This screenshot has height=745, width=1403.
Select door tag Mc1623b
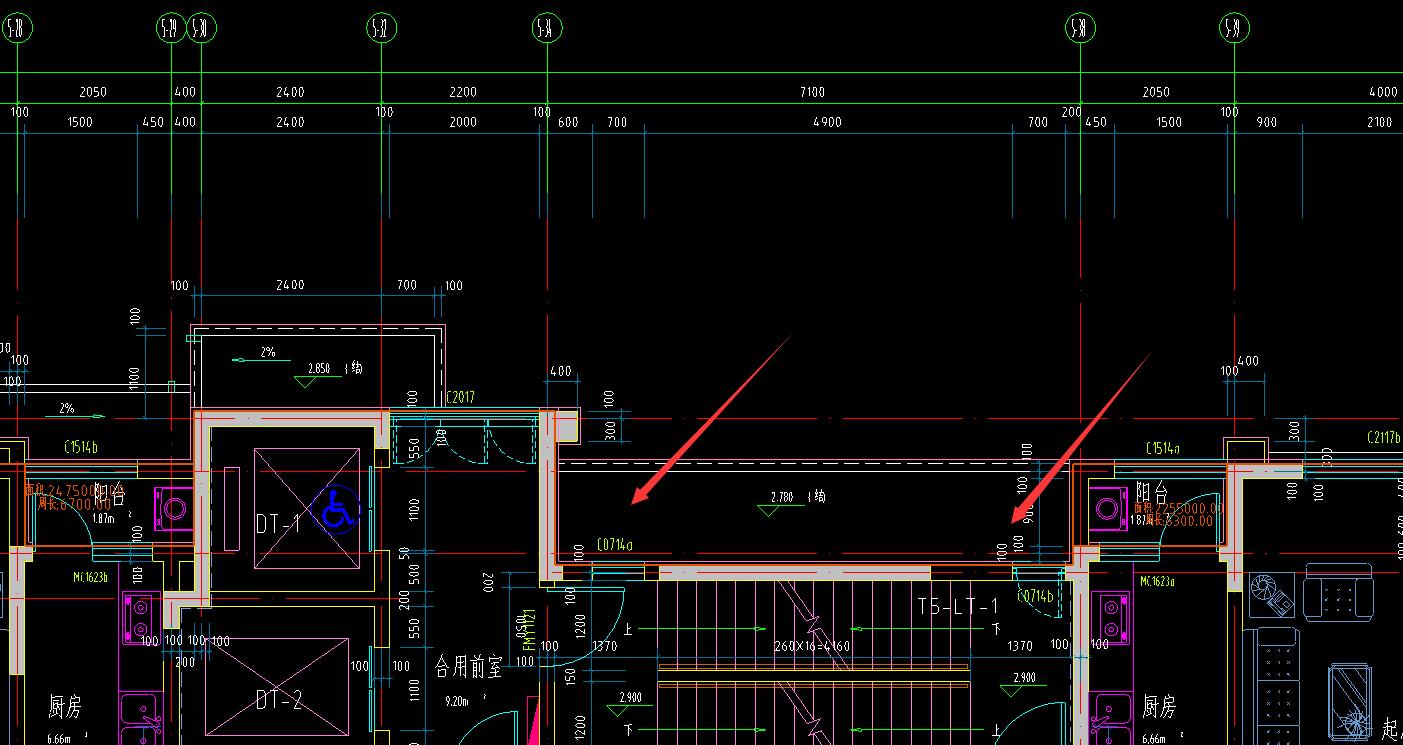click(x=90, y=577)
